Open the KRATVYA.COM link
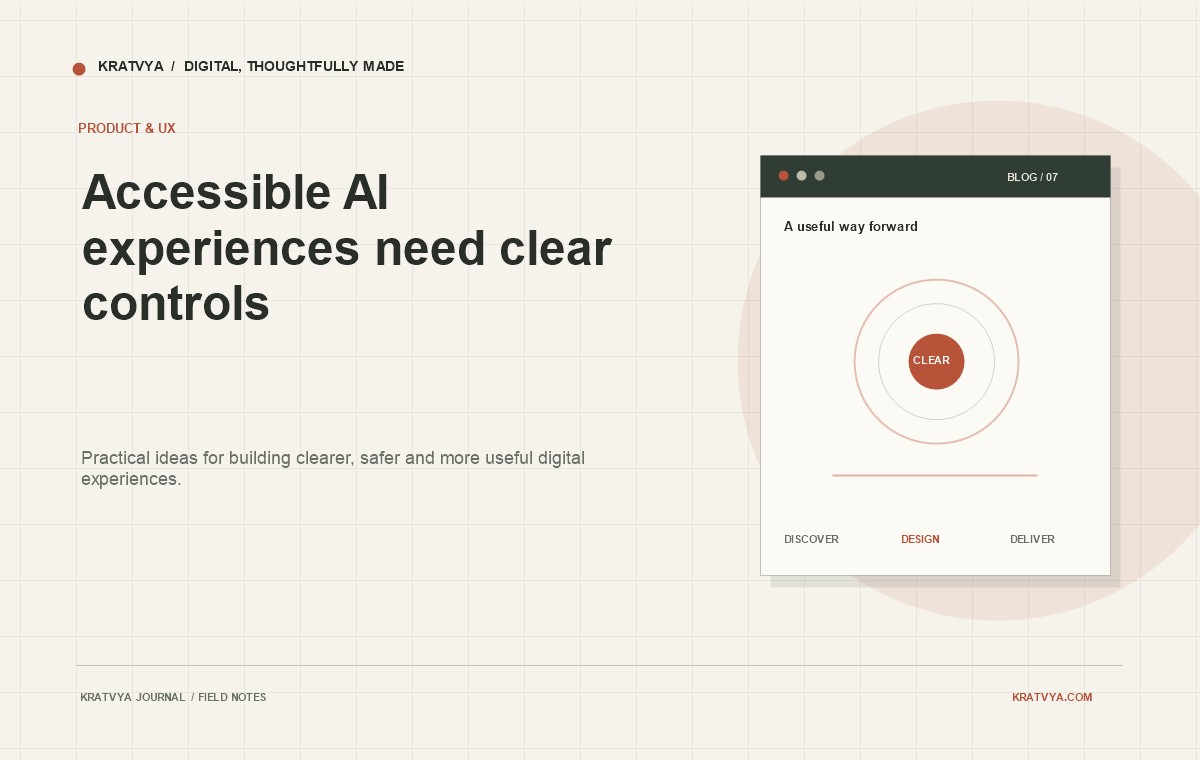Viewport: 1200px width, 760px height. (x=1052, y=697)
